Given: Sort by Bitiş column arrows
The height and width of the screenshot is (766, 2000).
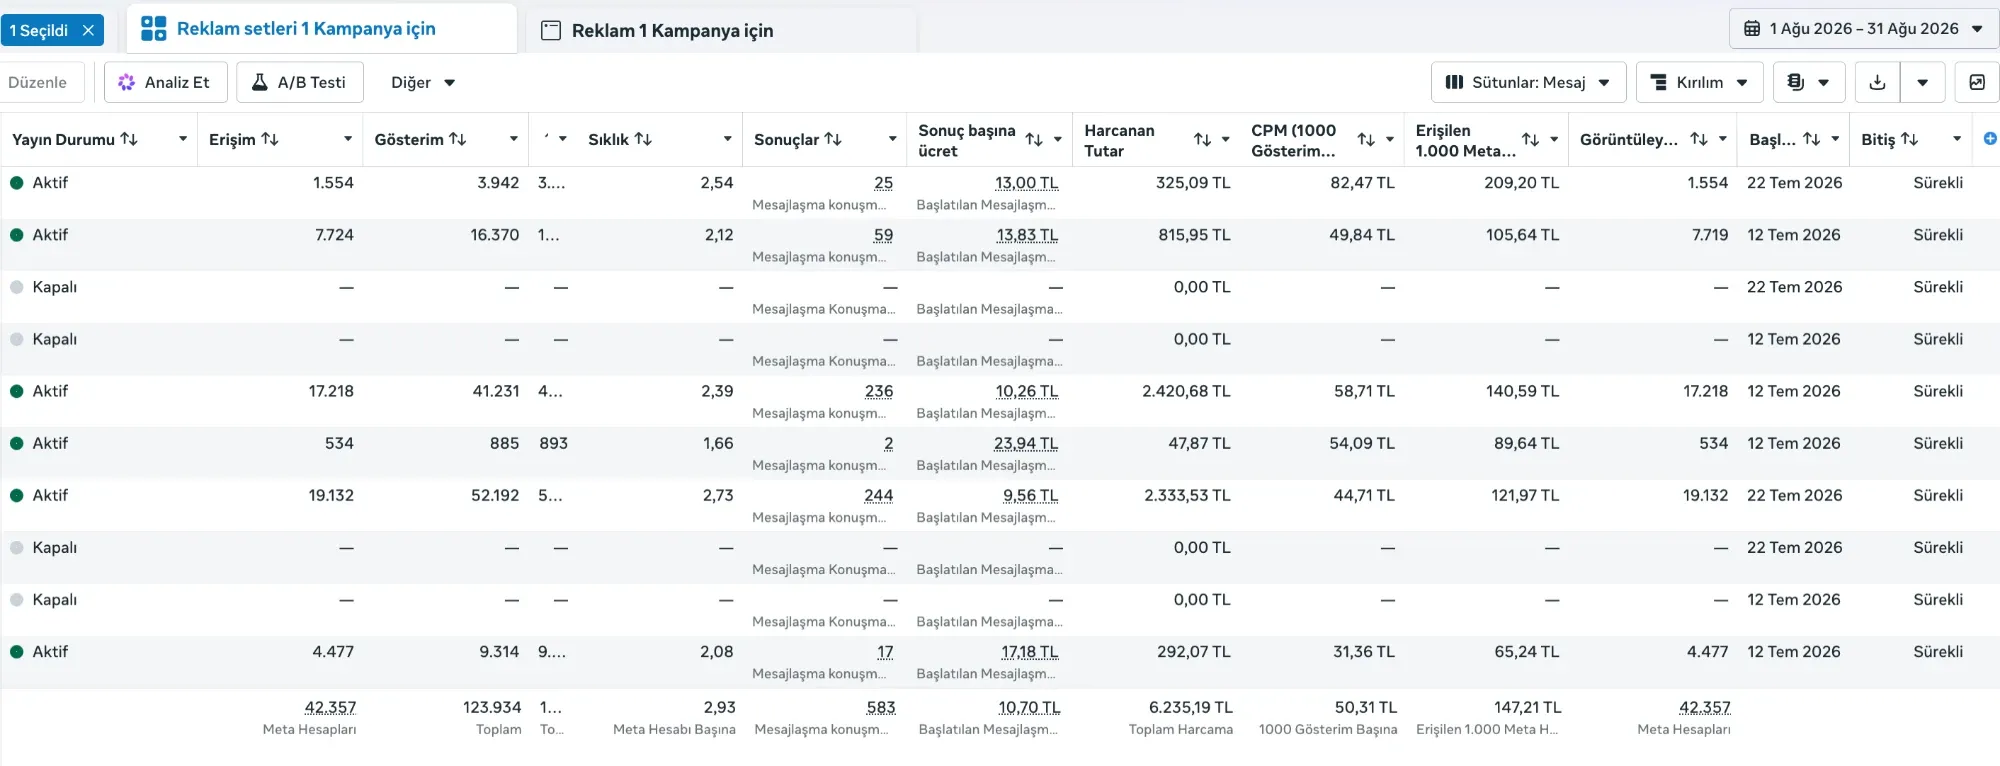Looking at the screenshot, I should point(1909,139).
